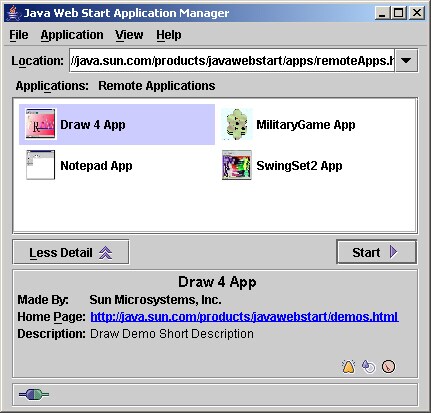Collapse details with Less Detail button

coord(71,252)
